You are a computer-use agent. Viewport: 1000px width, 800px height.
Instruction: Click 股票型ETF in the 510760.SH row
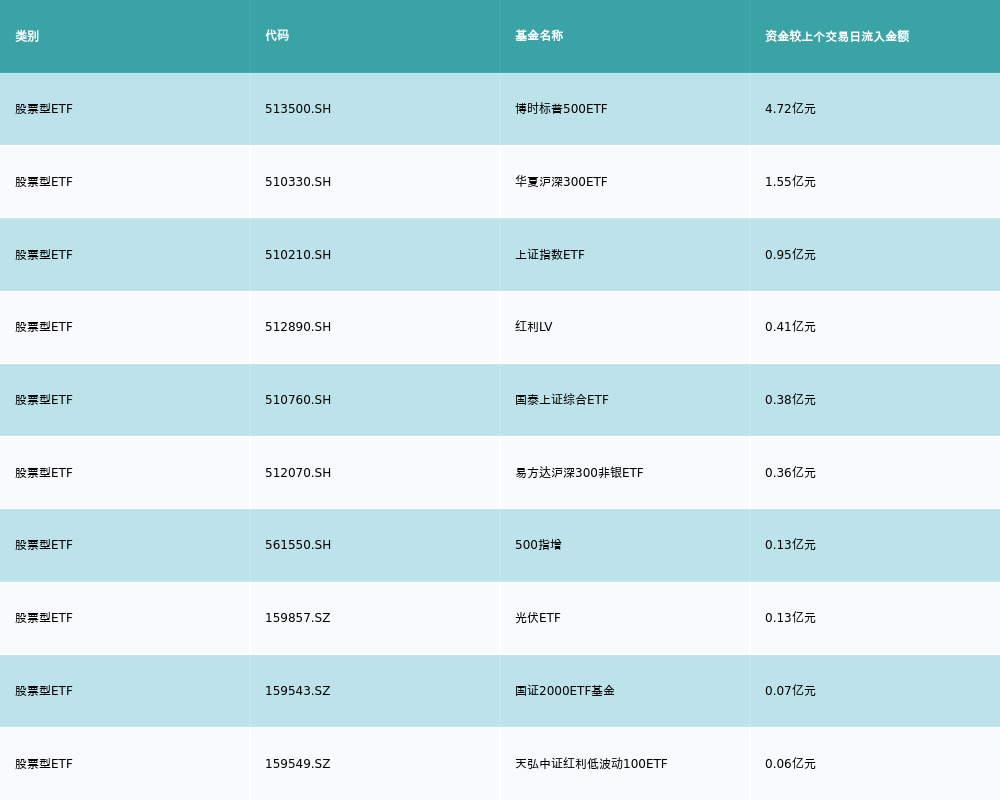click(44, 400)
